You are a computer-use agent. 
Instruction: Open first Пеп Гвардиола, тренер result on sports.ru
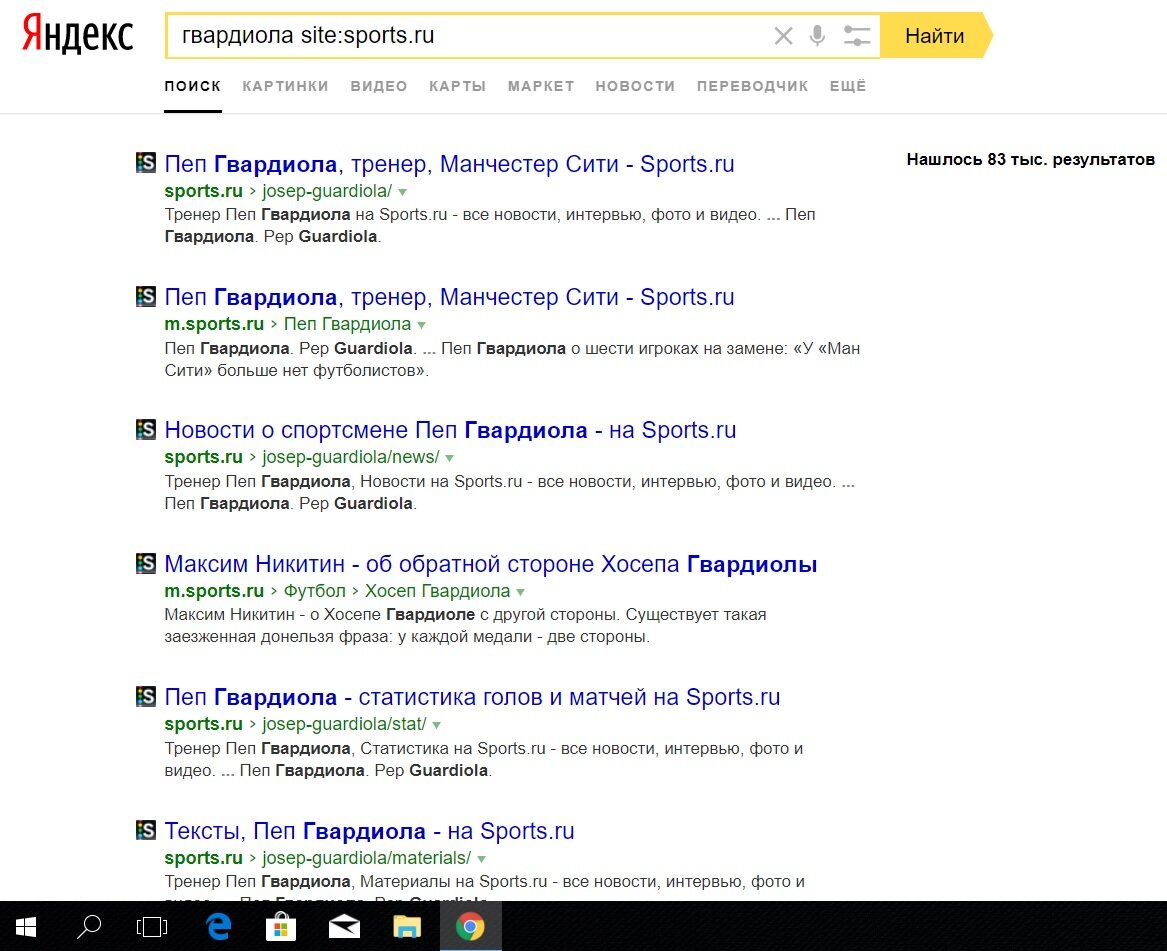pyautogui.click(x=449, y=164)
